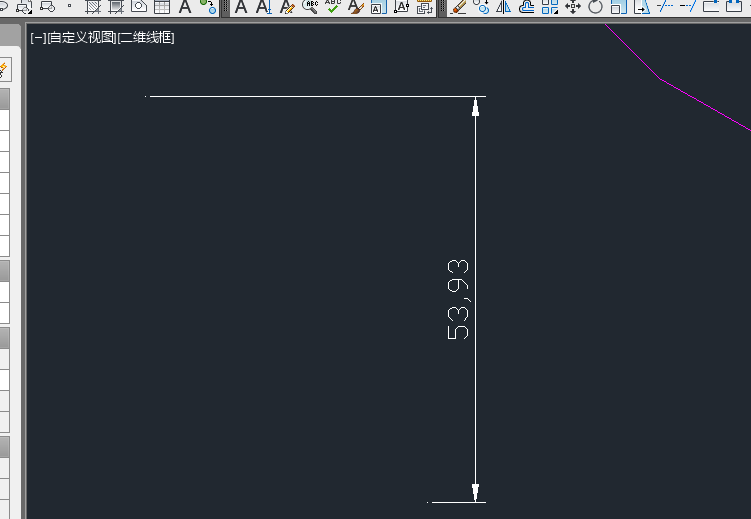Screen dimensions: 751x519
Task: Select the Region tool
Action: point(139,6)
